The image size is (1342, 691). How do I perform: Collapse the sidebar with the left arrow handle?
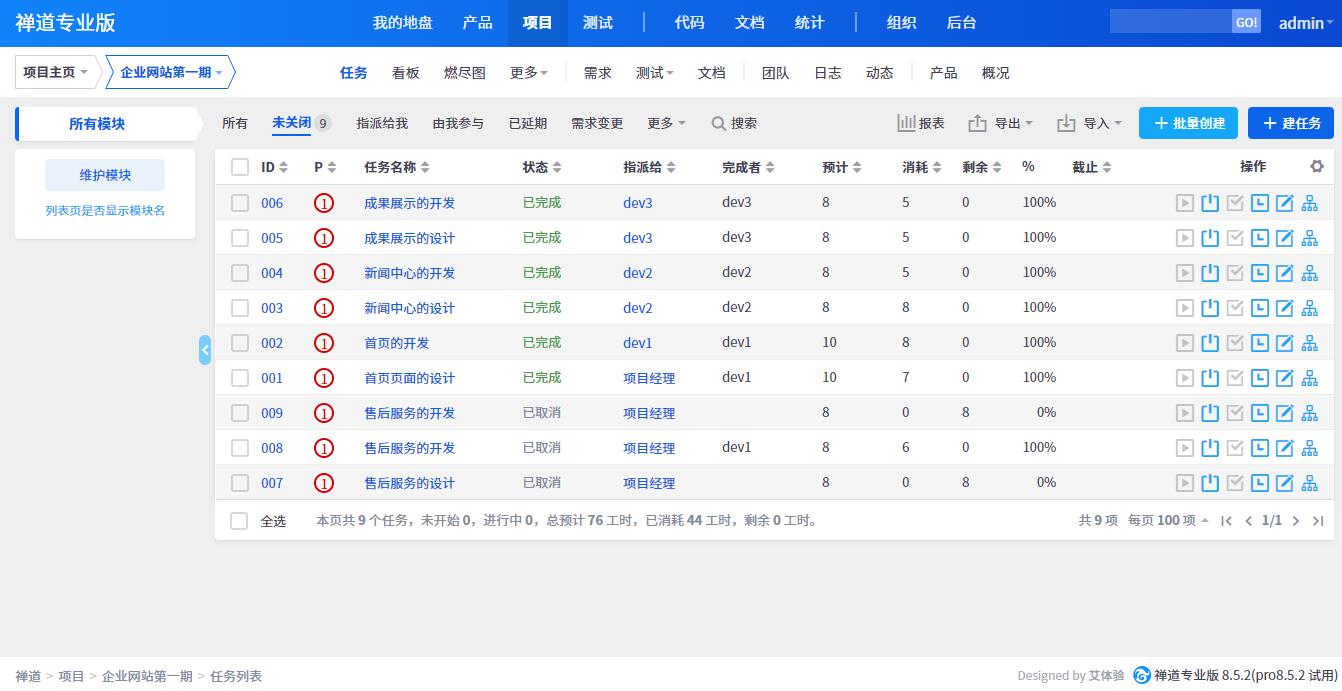pos(205,350)
